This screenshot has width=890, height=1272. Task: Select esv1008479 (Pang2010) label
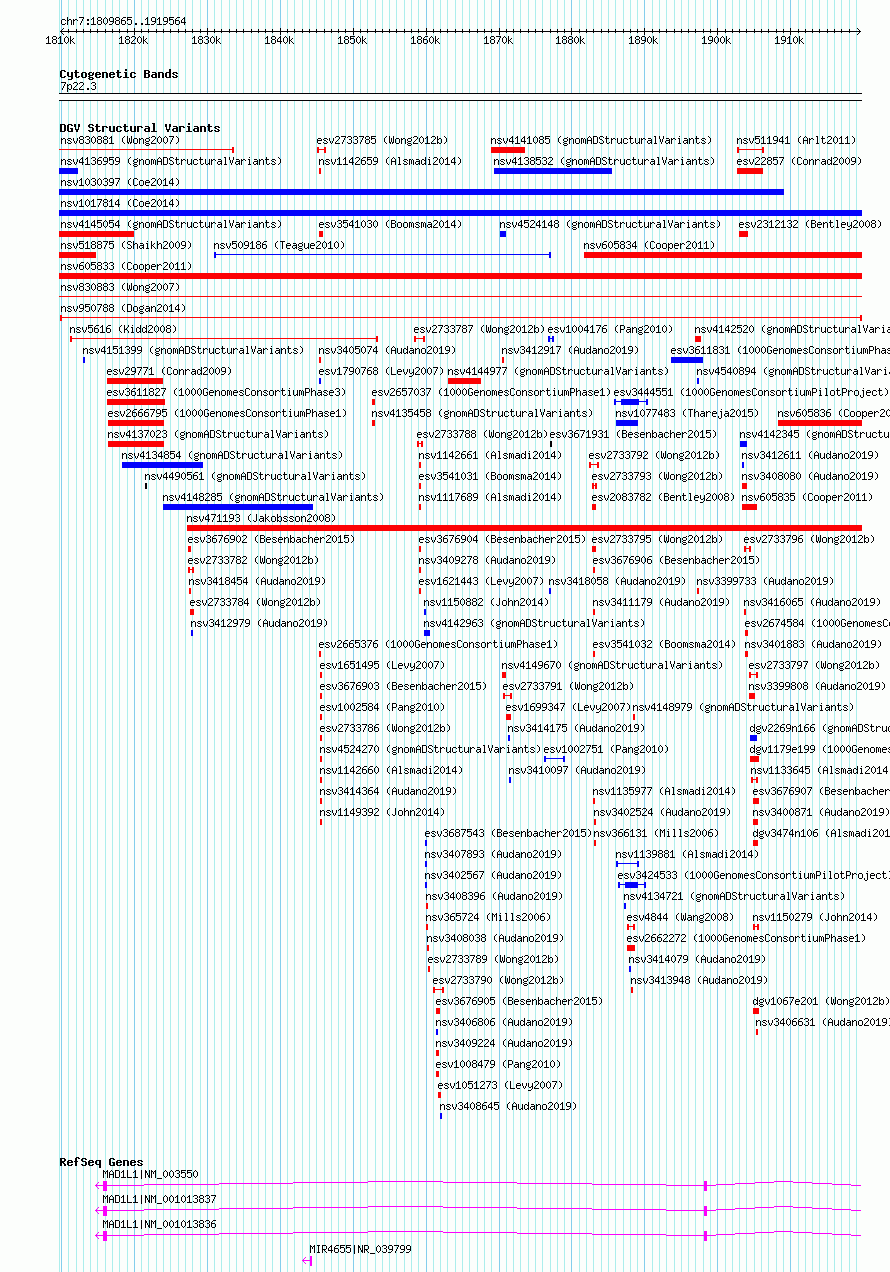coord(499,1064)
